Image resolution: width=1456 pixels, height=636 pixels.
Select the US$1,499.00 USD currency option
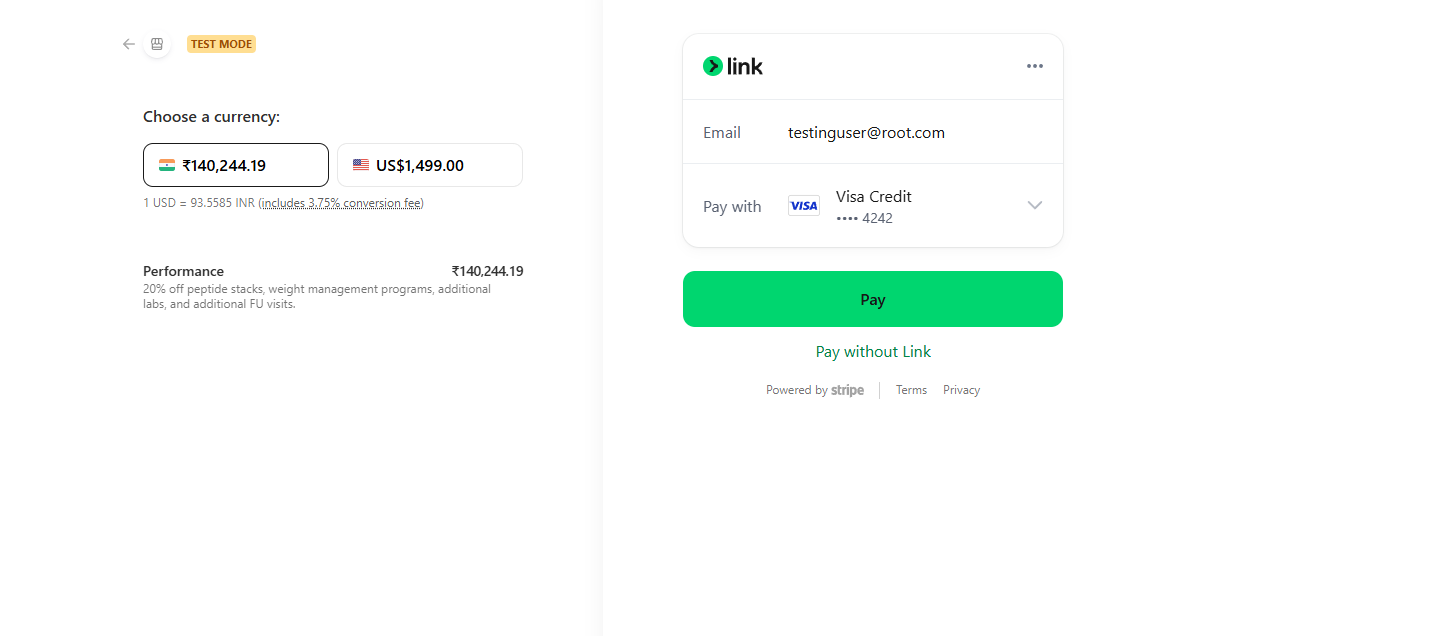[x=430, y=165]
